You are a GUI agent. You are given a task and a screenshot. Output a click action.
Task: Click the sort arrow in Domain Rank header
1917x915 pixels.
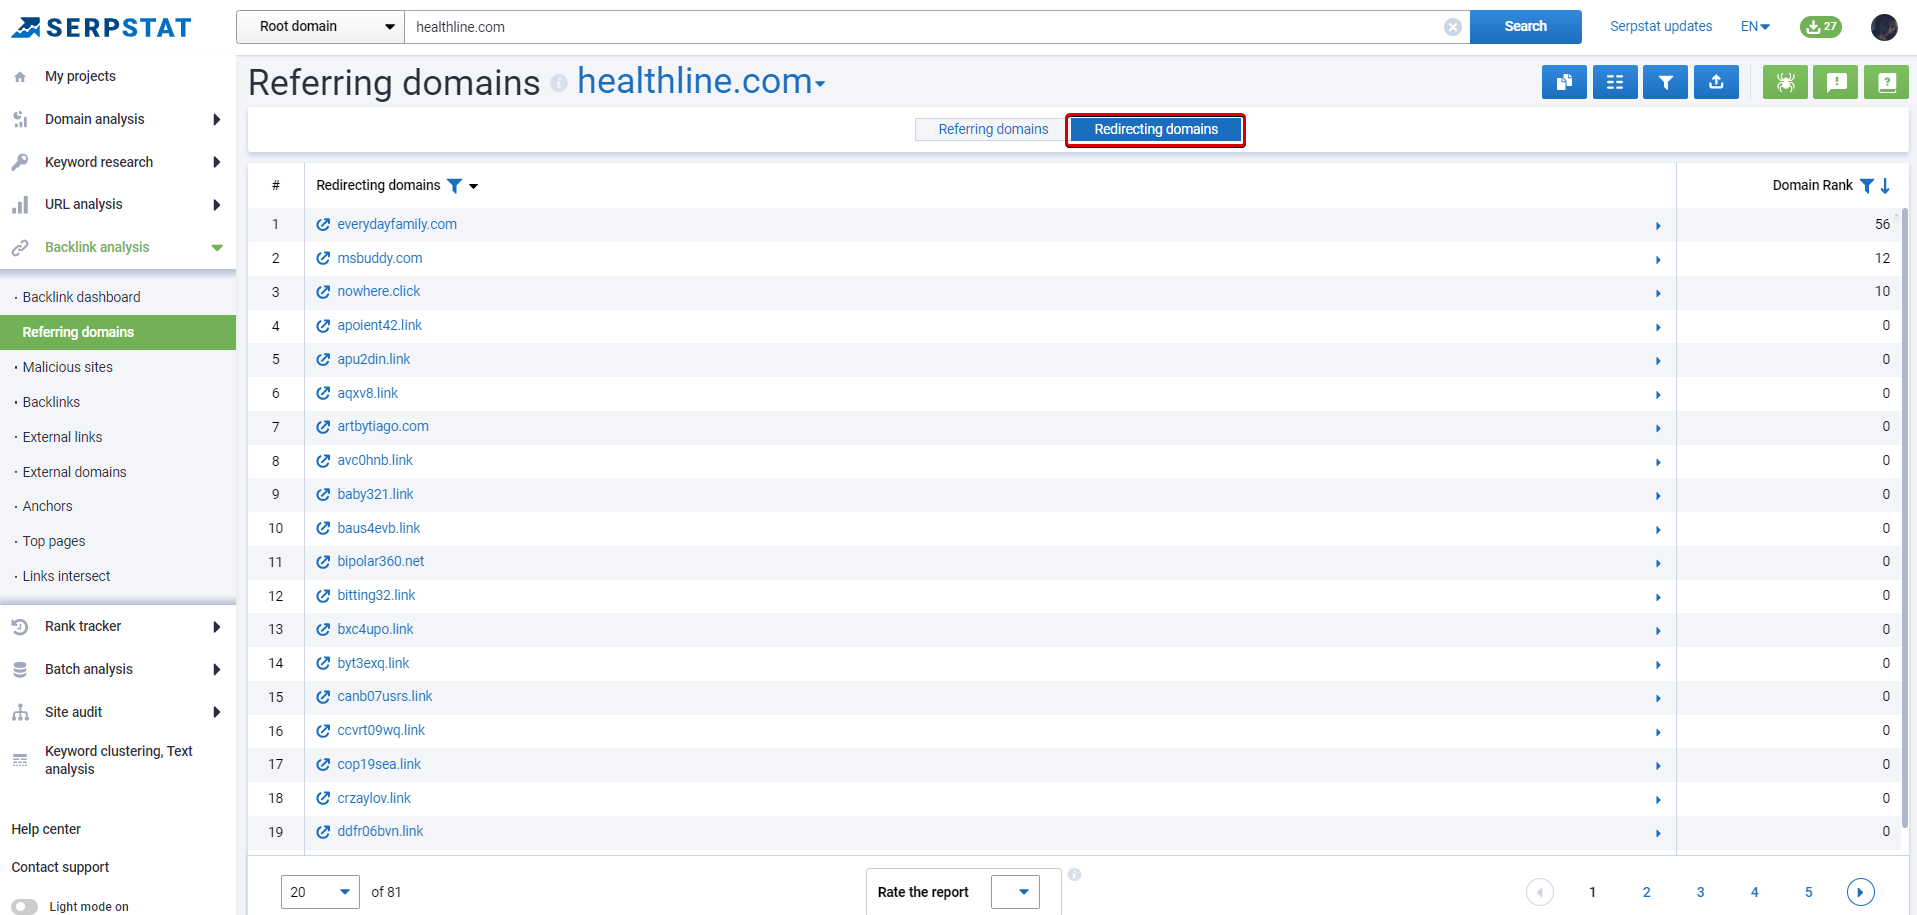1885,186
